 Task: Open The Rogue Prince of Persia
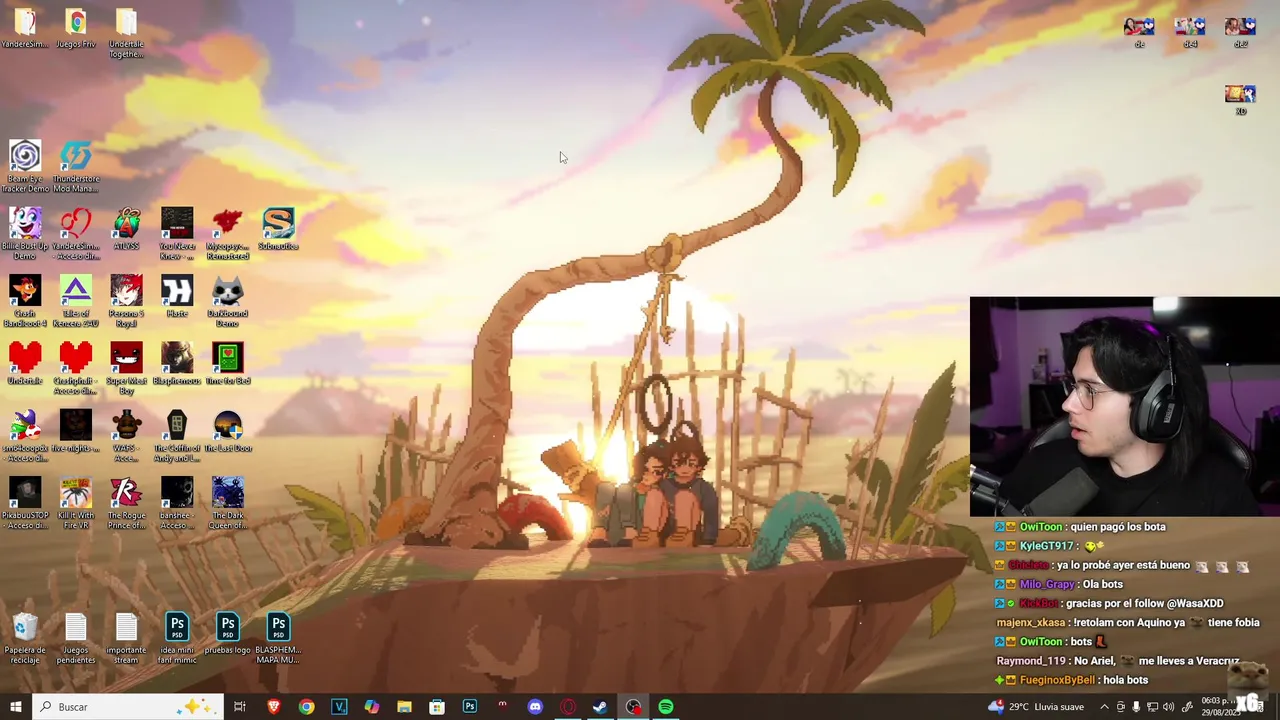pyautogui.click(x=126, y=503)
